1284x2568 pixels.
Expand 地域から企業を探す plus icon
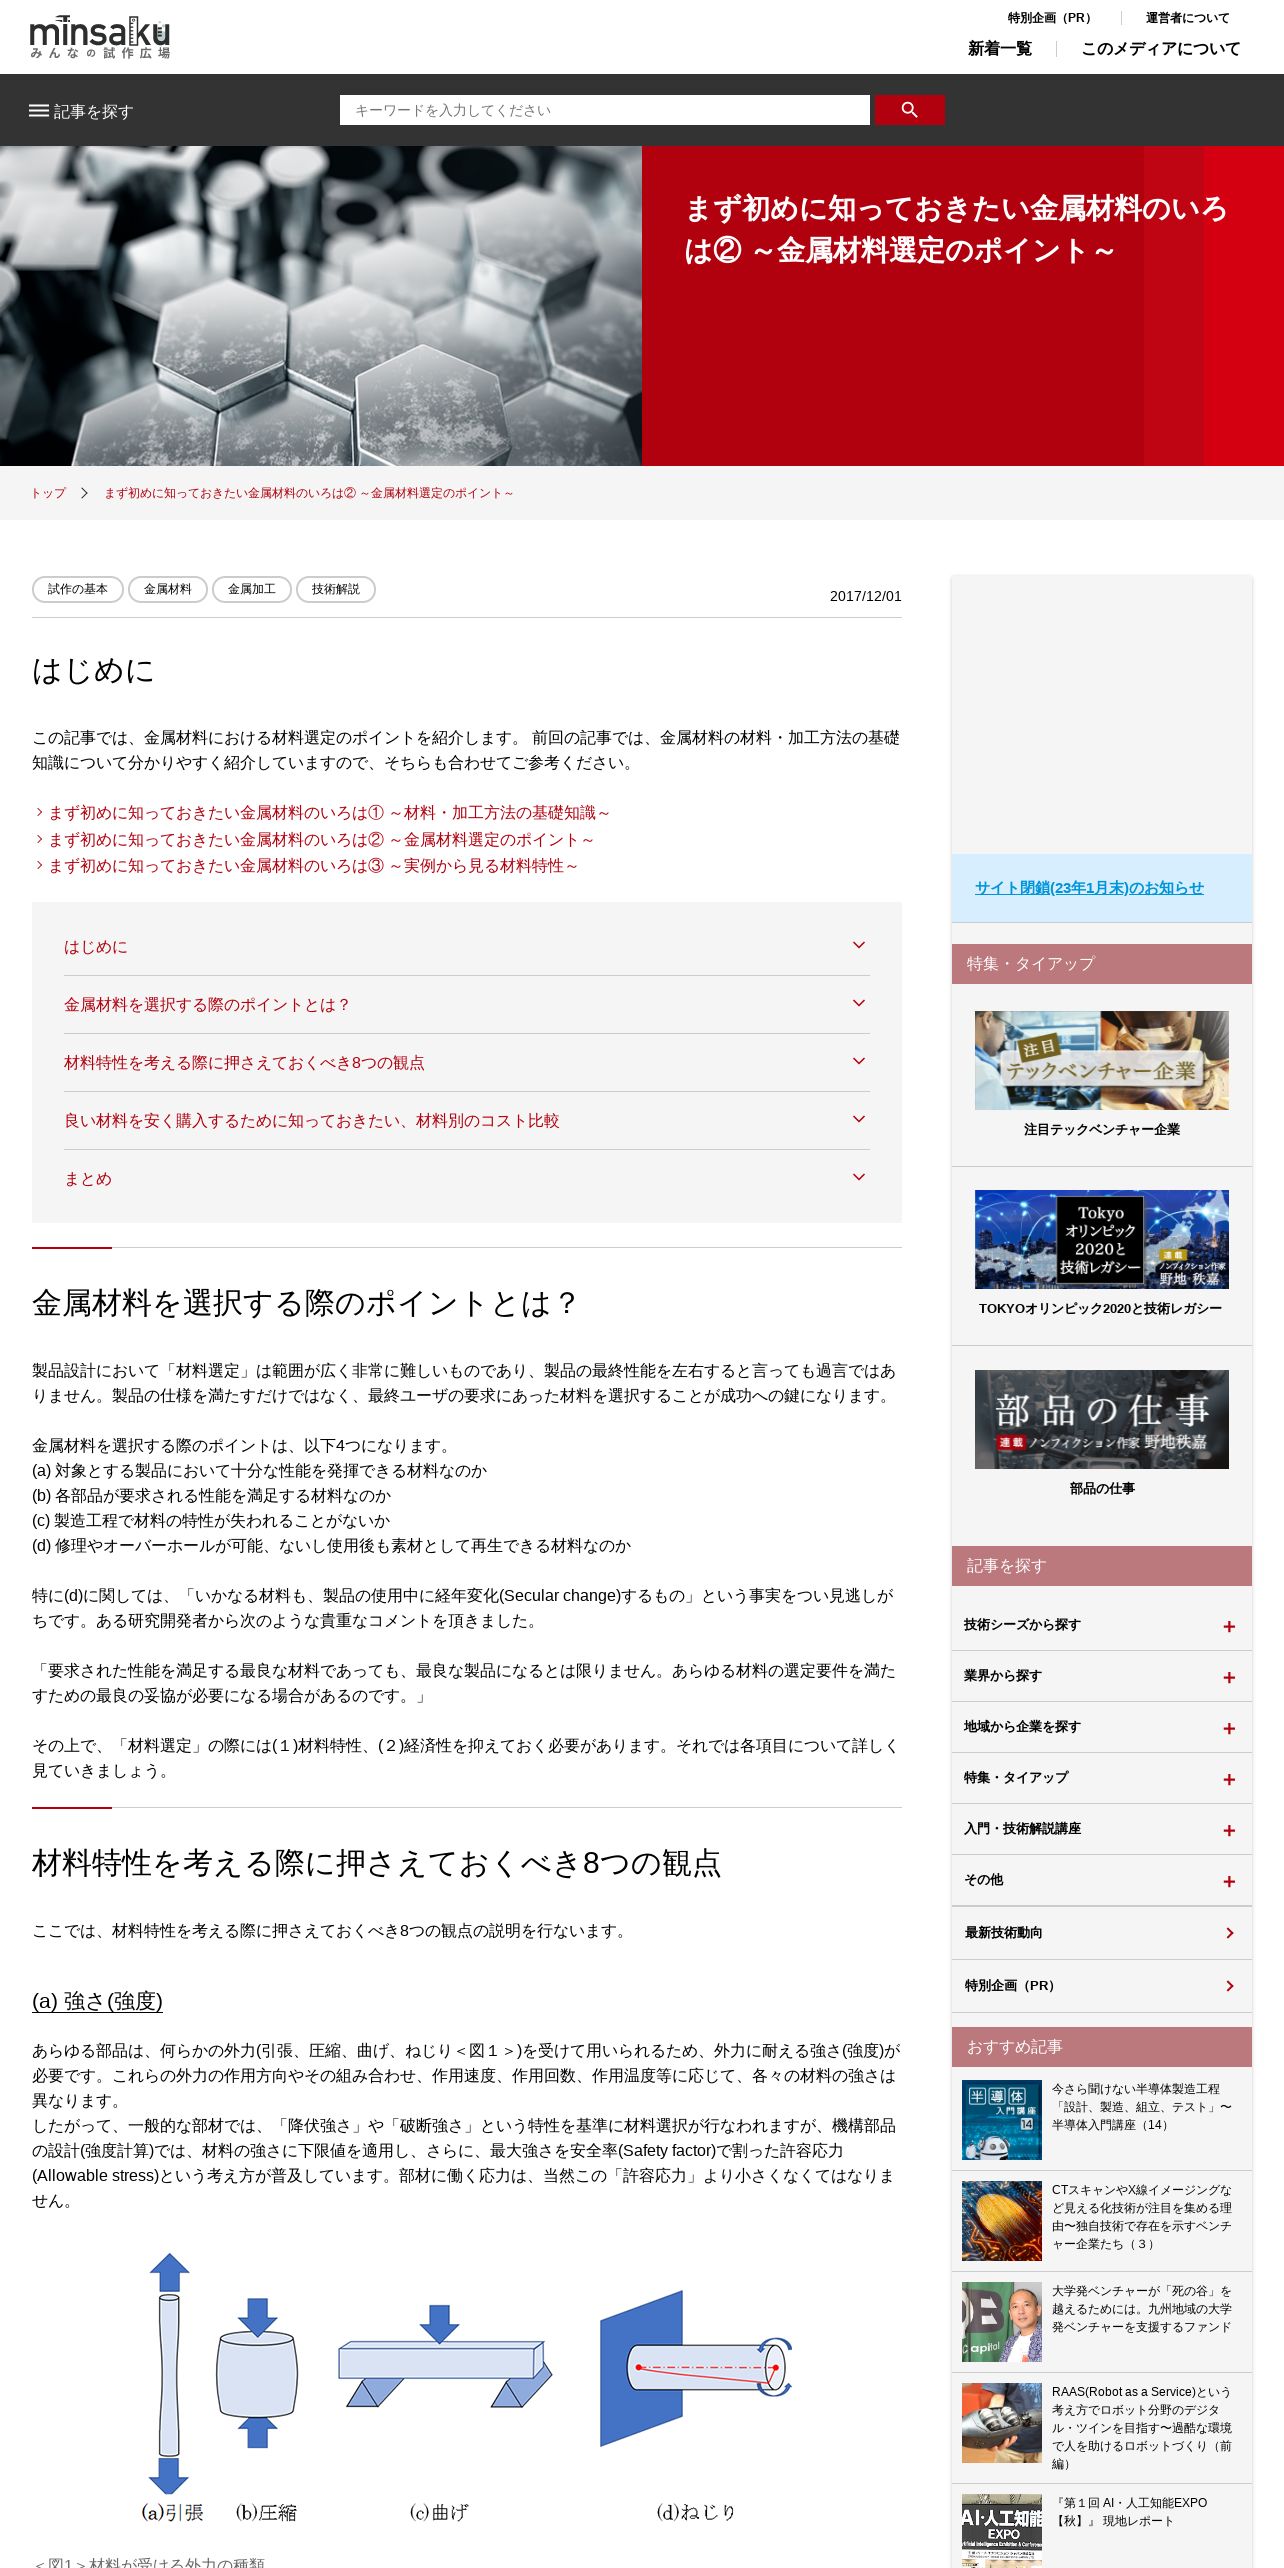click(x=1229, y=1729)
